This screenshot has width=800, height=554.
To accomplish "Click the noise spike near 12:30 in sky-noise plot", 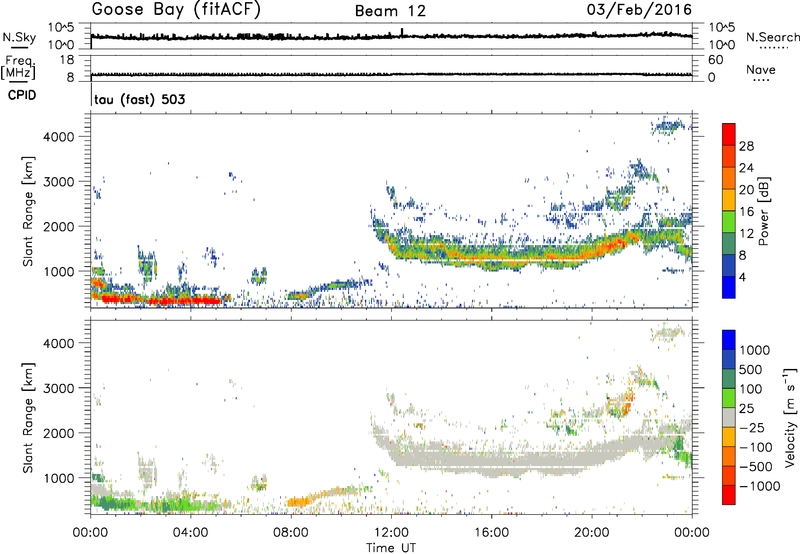I will coord(402,32).
